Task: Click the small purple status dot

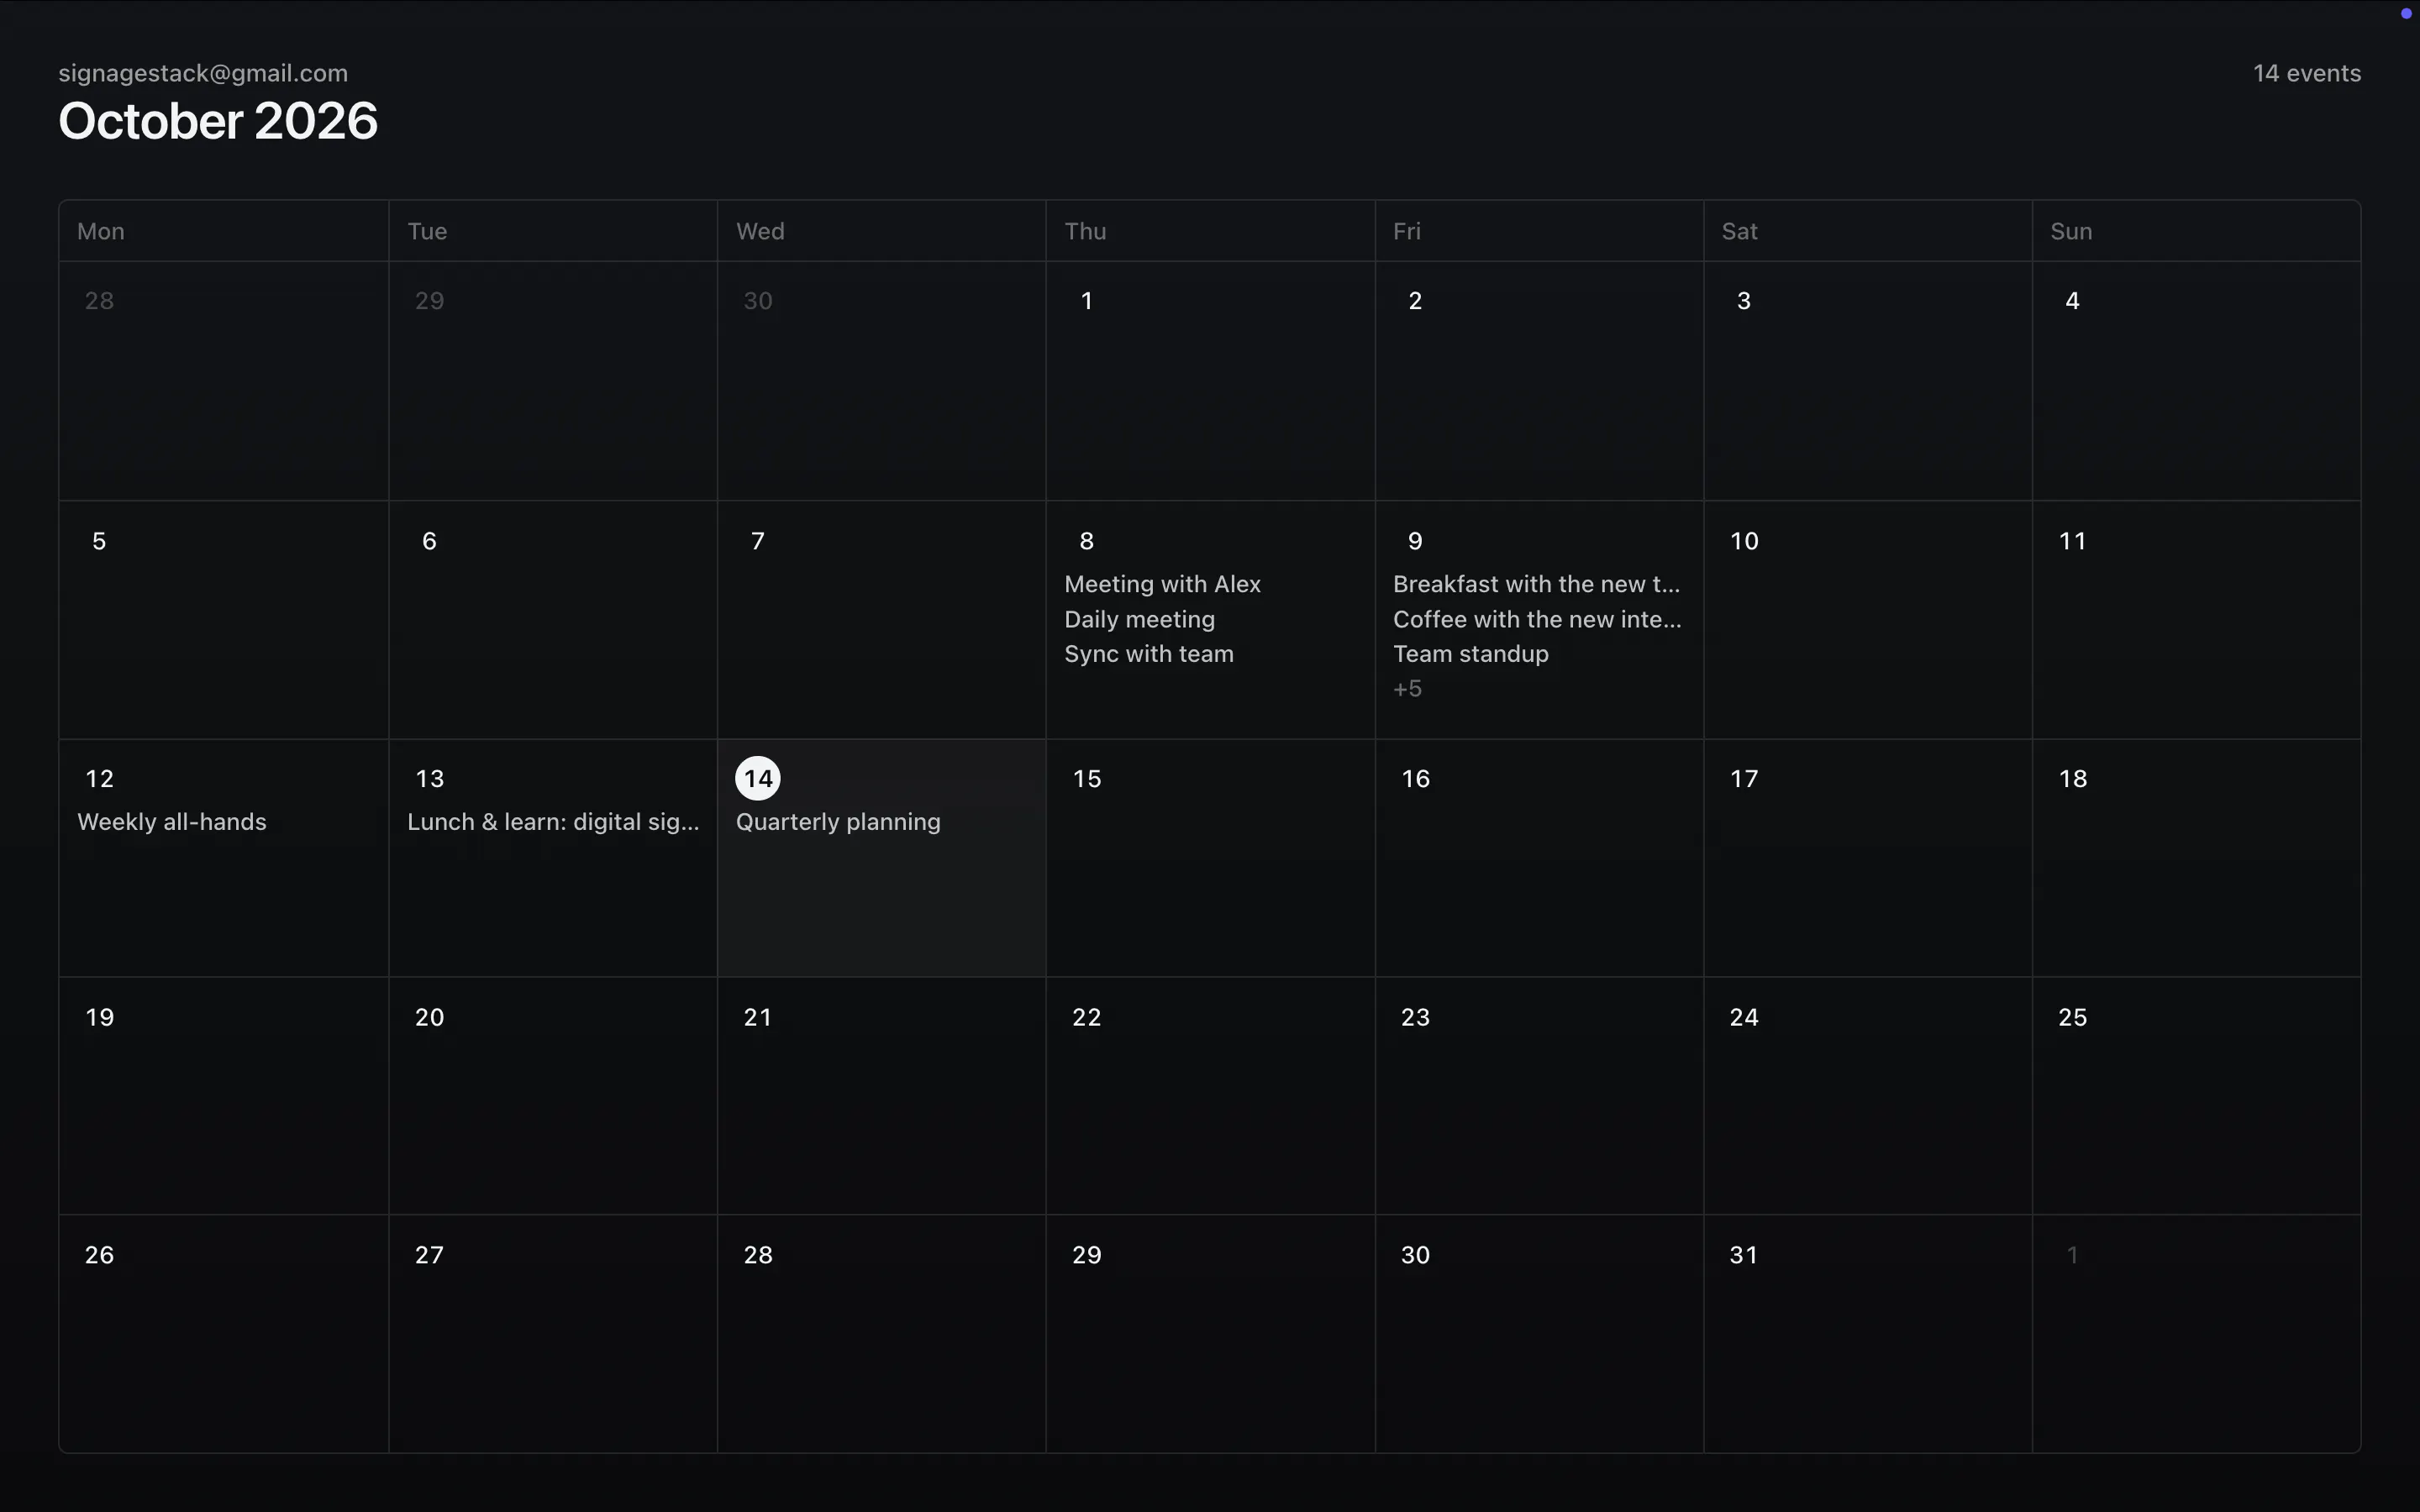Action: (2406, 13)
